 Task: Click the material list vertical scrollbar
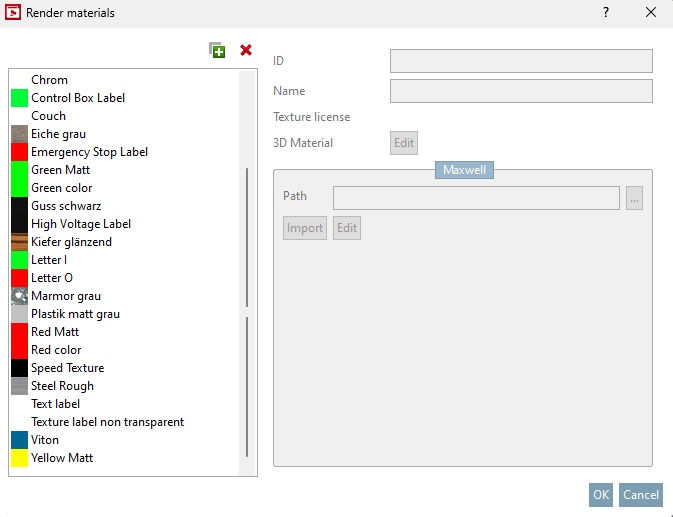point(247,240)
